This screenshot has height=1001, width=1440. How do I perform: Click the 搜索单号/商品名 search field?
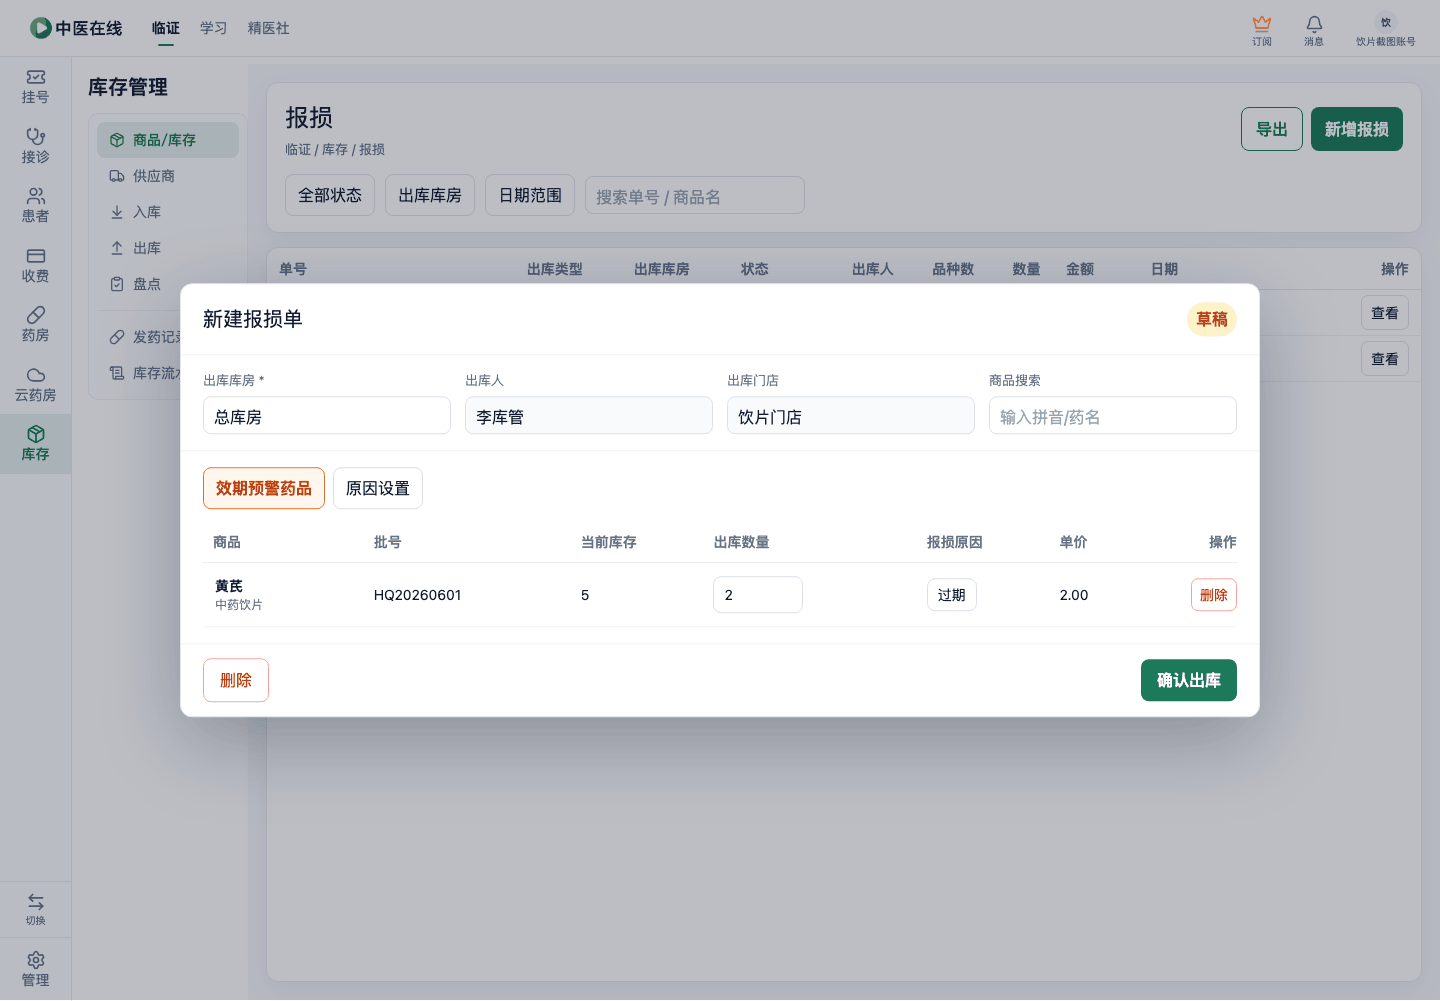click(695, 196)
